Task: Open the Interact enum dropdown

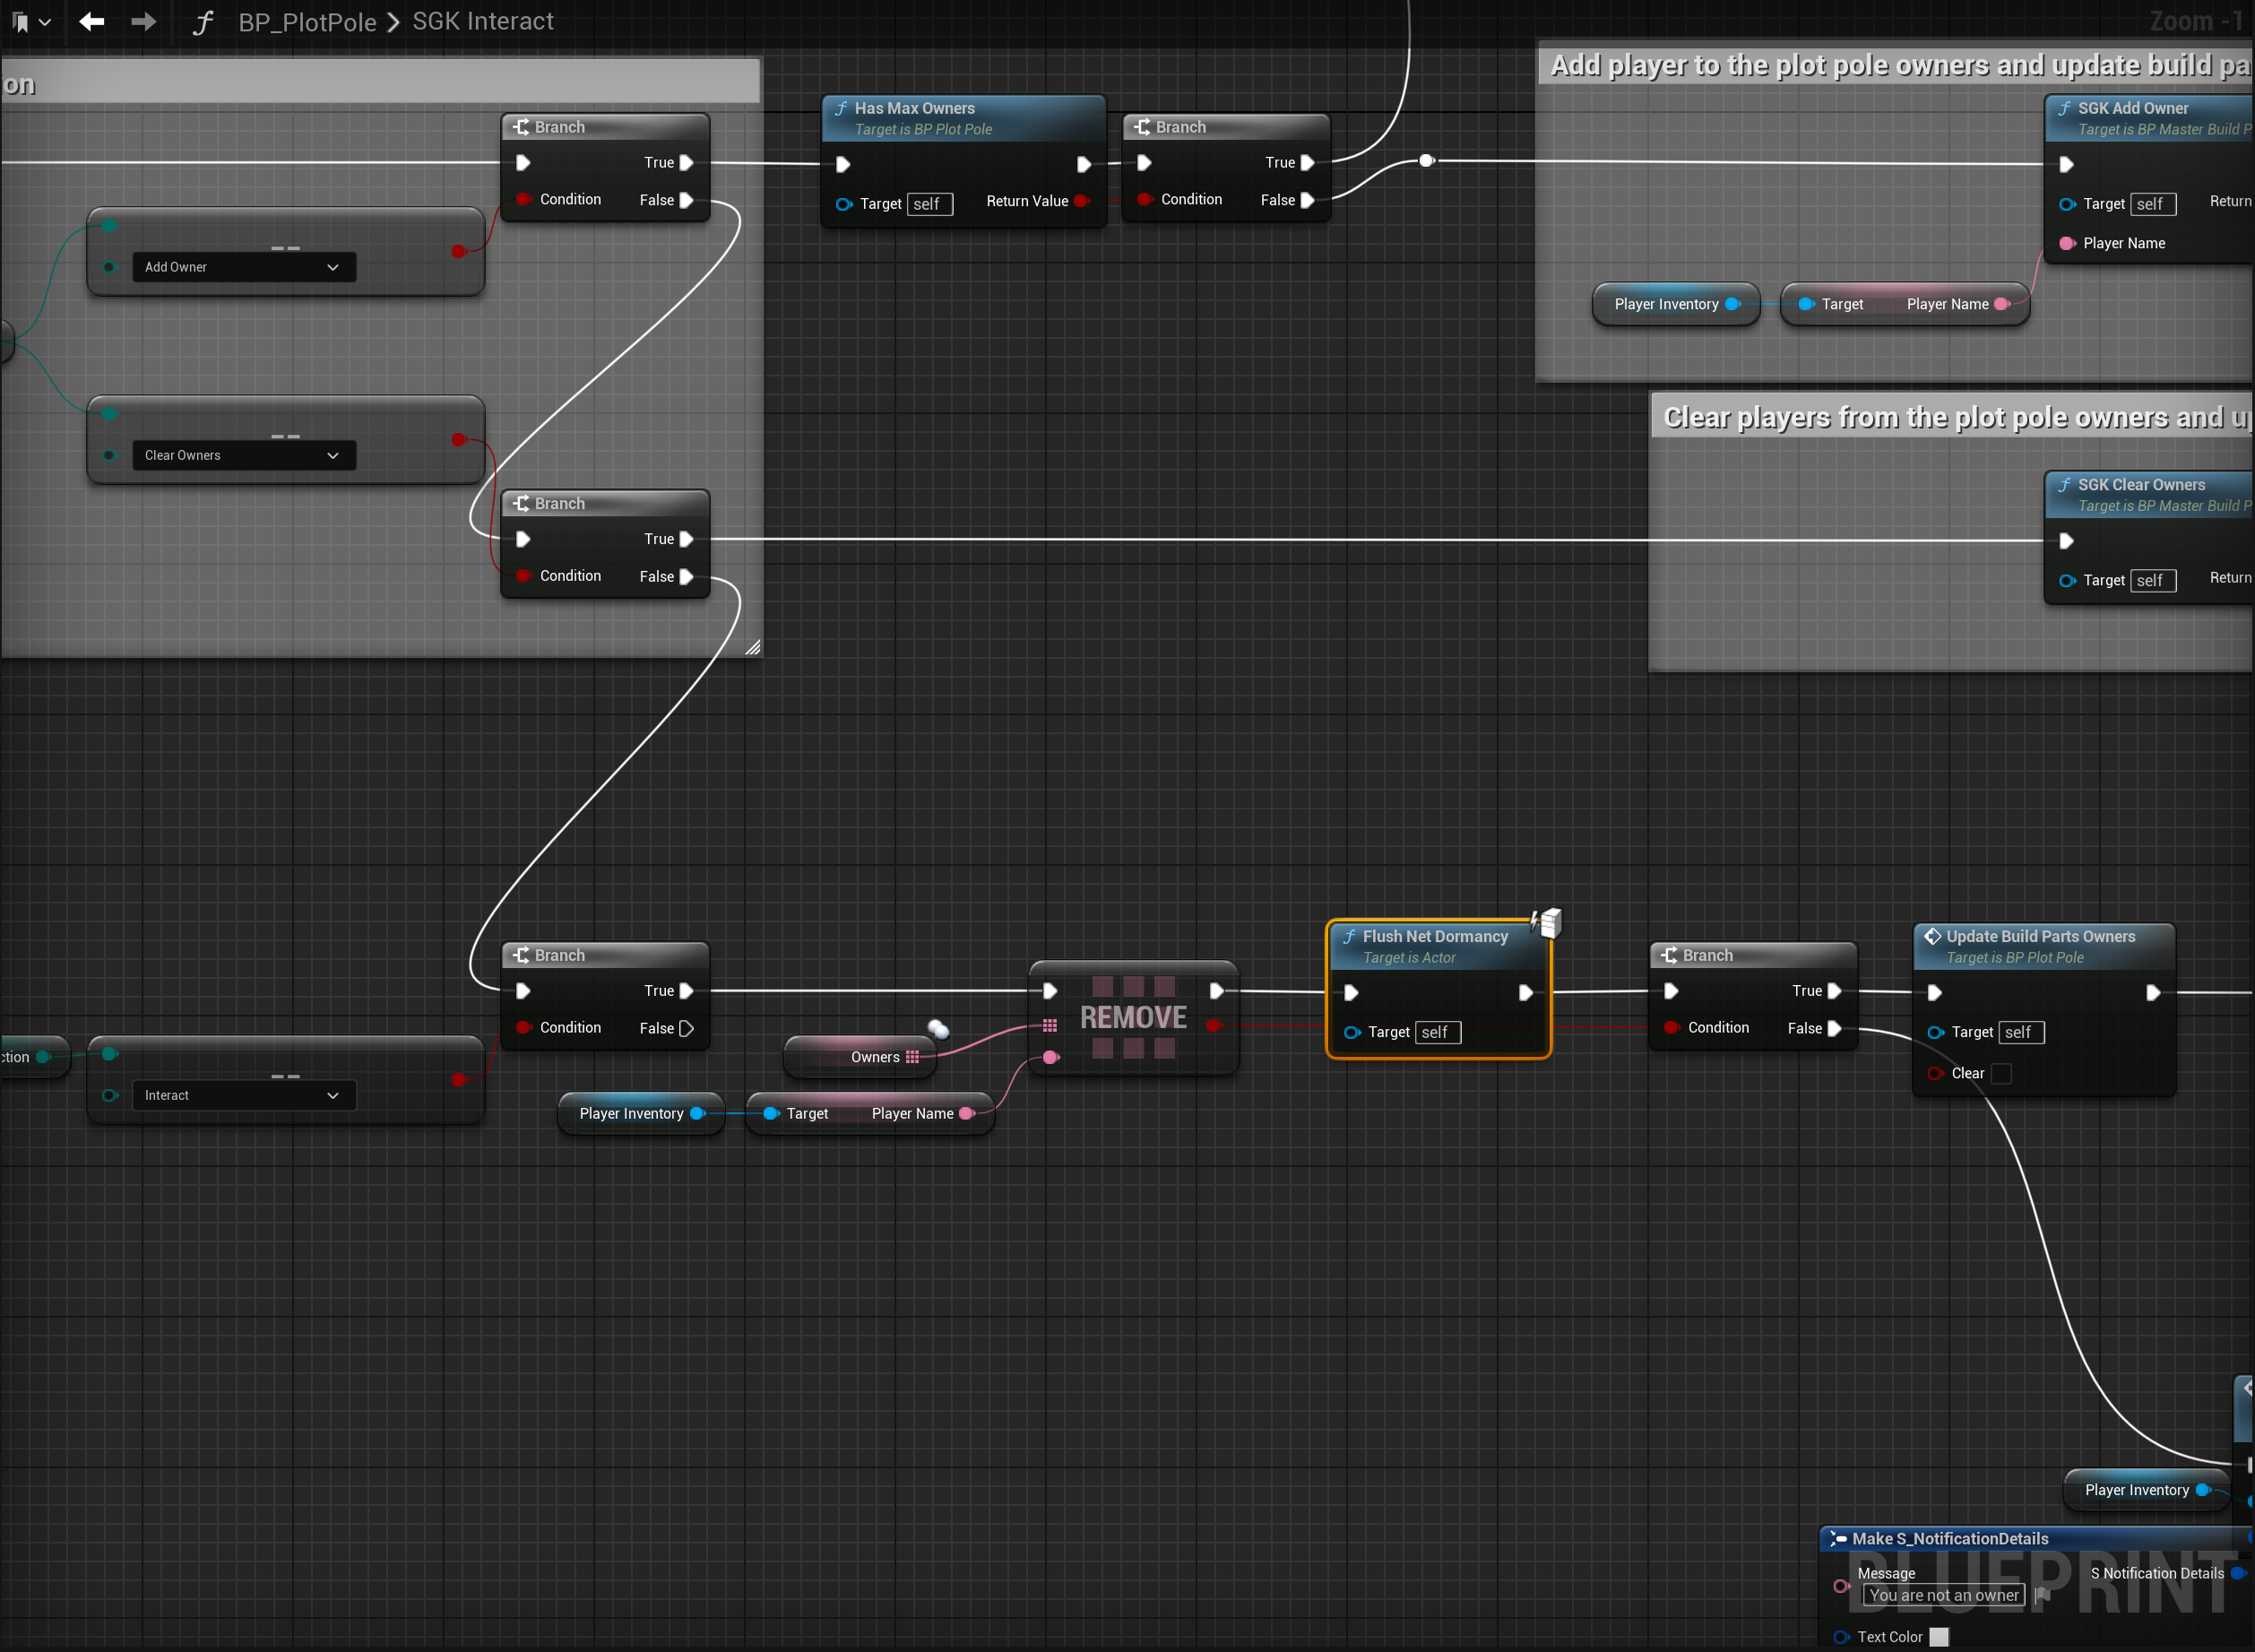Action: [243, 1095]
